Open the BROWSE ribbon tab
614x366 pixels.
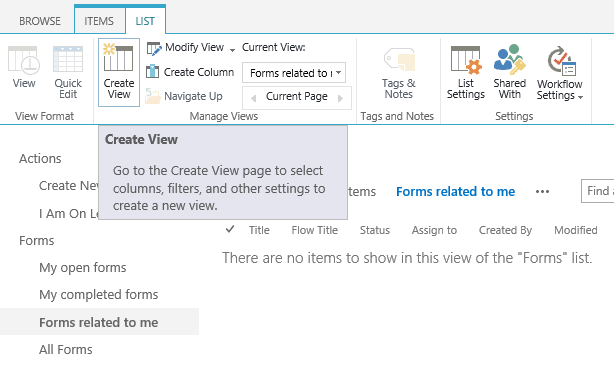tap(40, 21)
